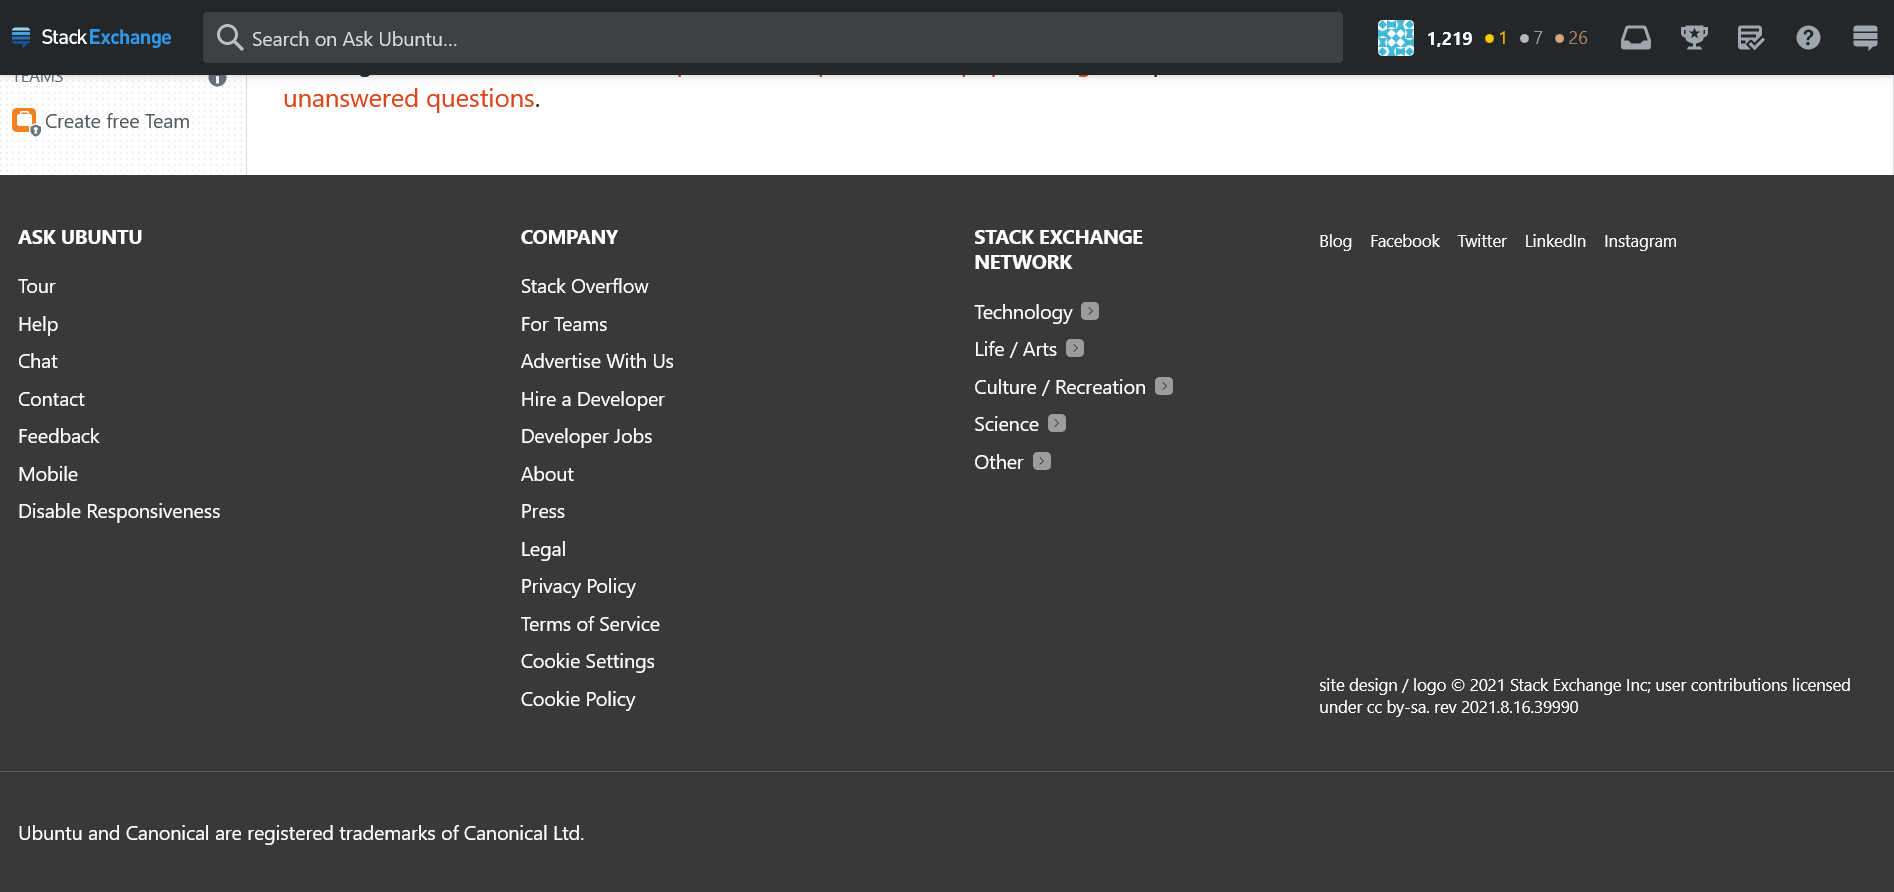Open the About link
Image resolution: width=1894 pixels, height=892 pixels.
pyautogui.click(x=547, y=474)
